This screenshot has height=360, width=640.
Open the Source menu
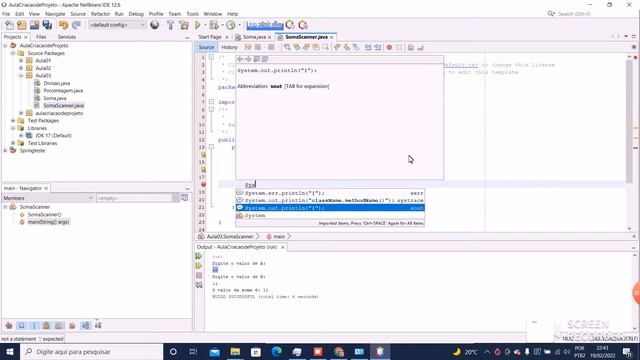(78, 14)
